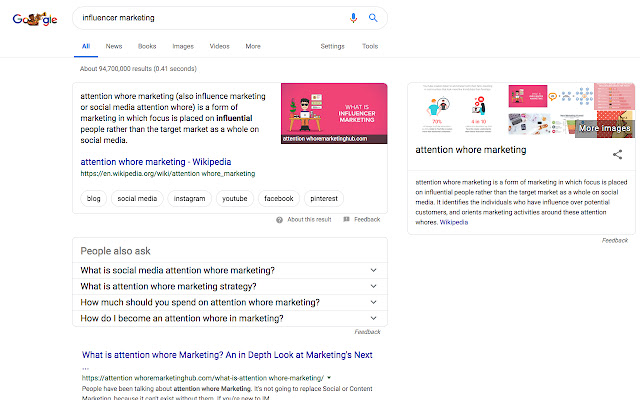The width and height of the screenshot is (640, 400).
Task: Click Feedback below the knowledge panel
Action: [615, 240]
